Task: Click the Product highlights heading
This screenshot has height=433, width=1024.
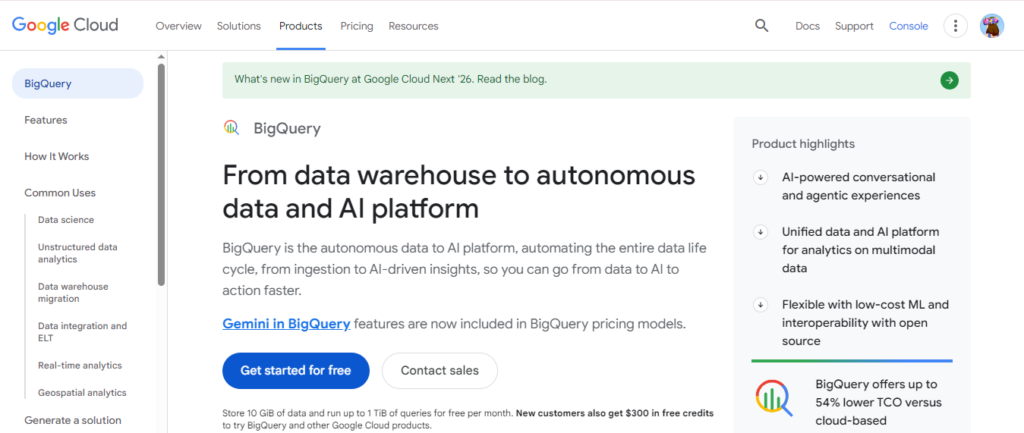Action: (803, 144)
